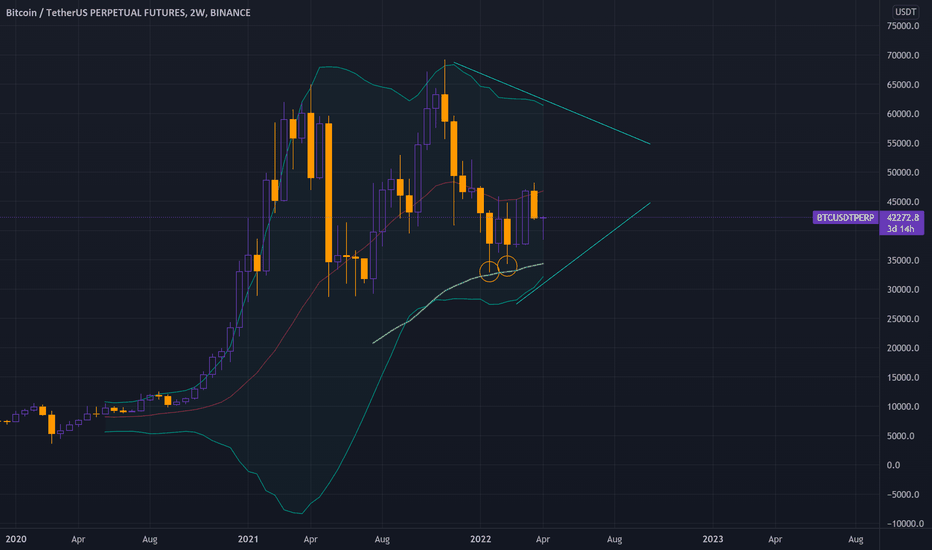
Task: Click the 60000.0 price axis label
Action: pyautogui.click(x=902, y=114)
